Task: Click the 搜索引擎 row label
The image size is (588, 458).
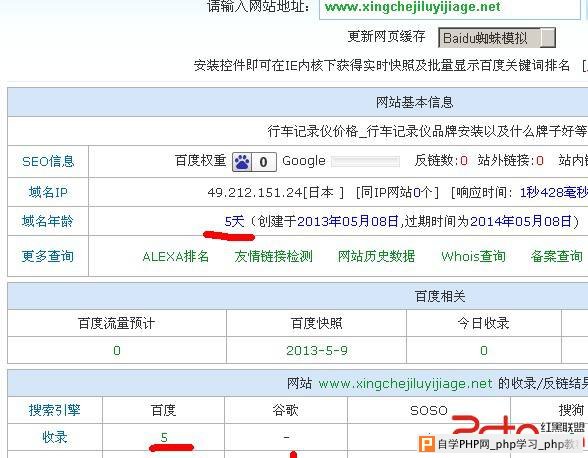Action: [55, 410]
